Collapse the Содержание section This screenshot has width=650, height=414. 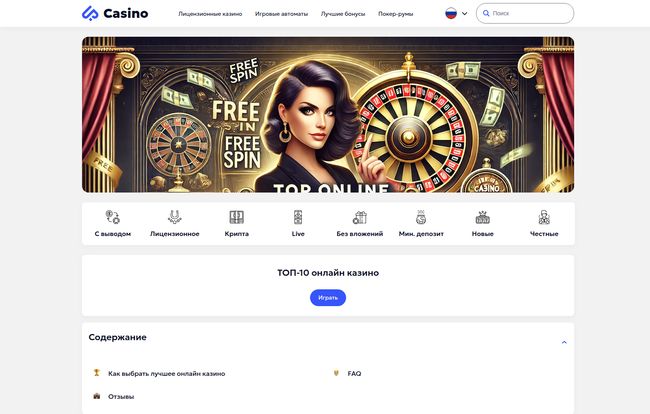tap(564, 342)
